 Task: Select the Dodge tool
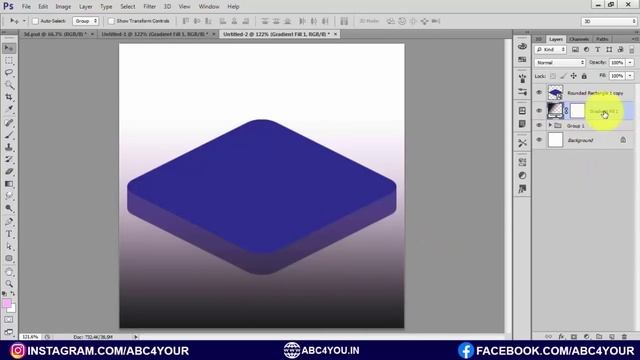tap(9, 208)
